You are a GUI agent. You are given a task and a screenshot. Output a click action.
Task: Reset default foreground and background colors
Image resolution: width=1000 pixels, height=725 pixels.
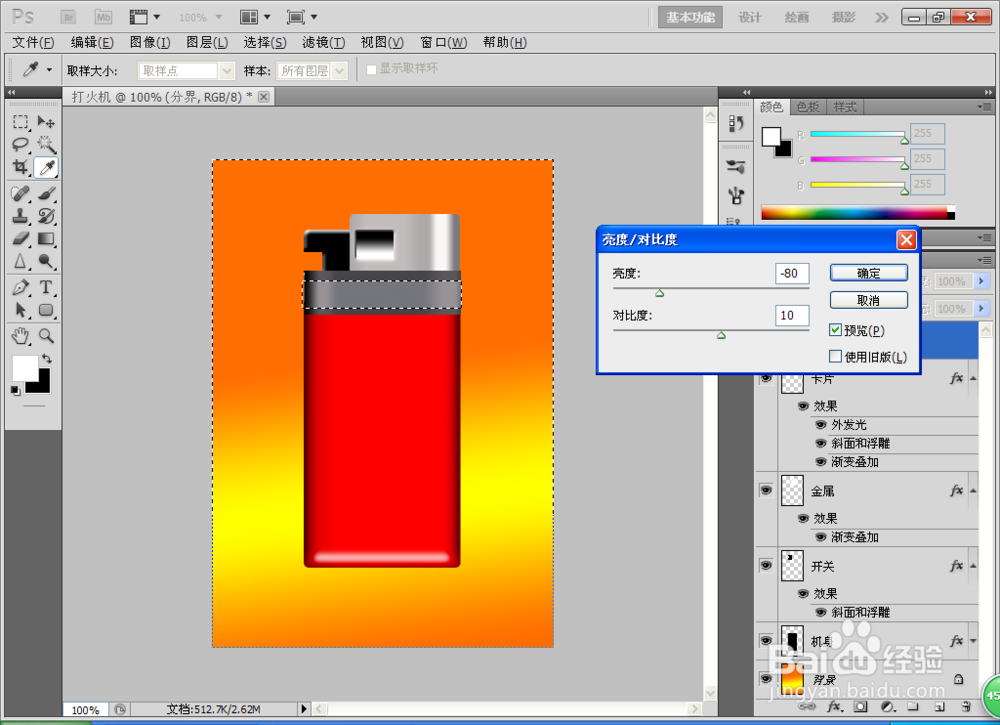point(15,390)
